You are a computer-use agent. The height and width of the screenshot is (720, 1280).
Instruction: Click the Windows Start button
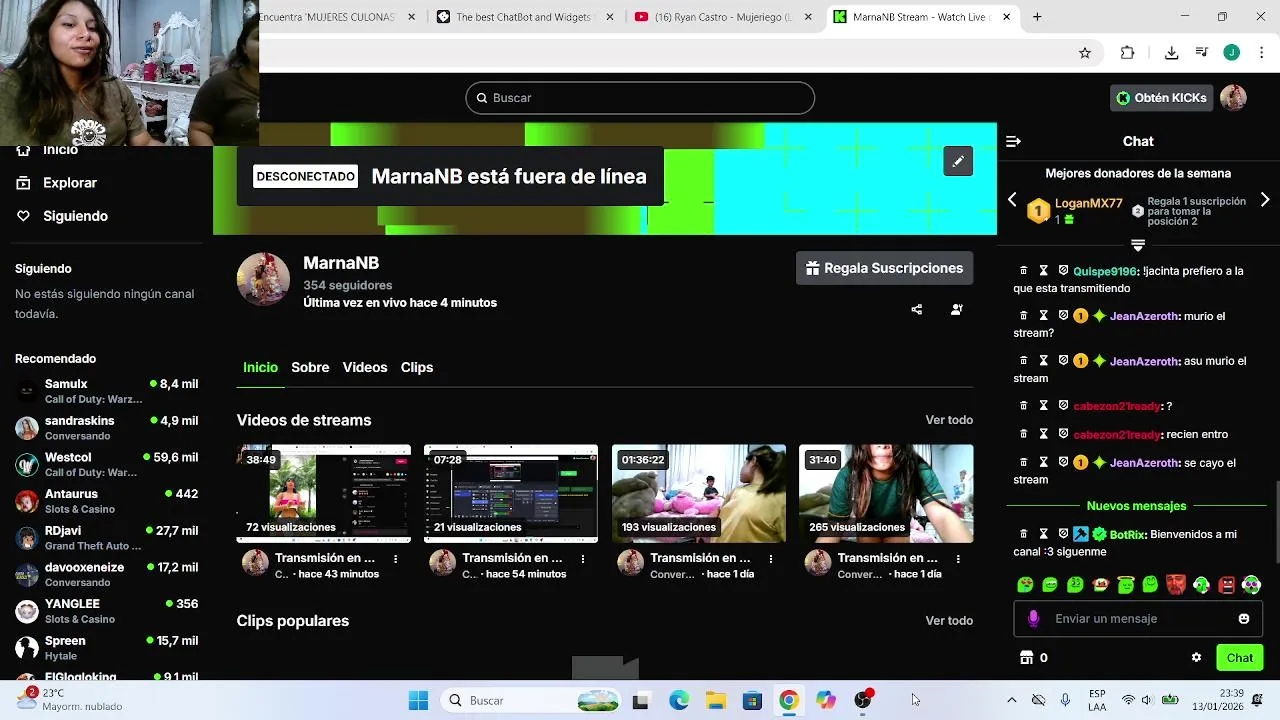click(x=419, y=700)
